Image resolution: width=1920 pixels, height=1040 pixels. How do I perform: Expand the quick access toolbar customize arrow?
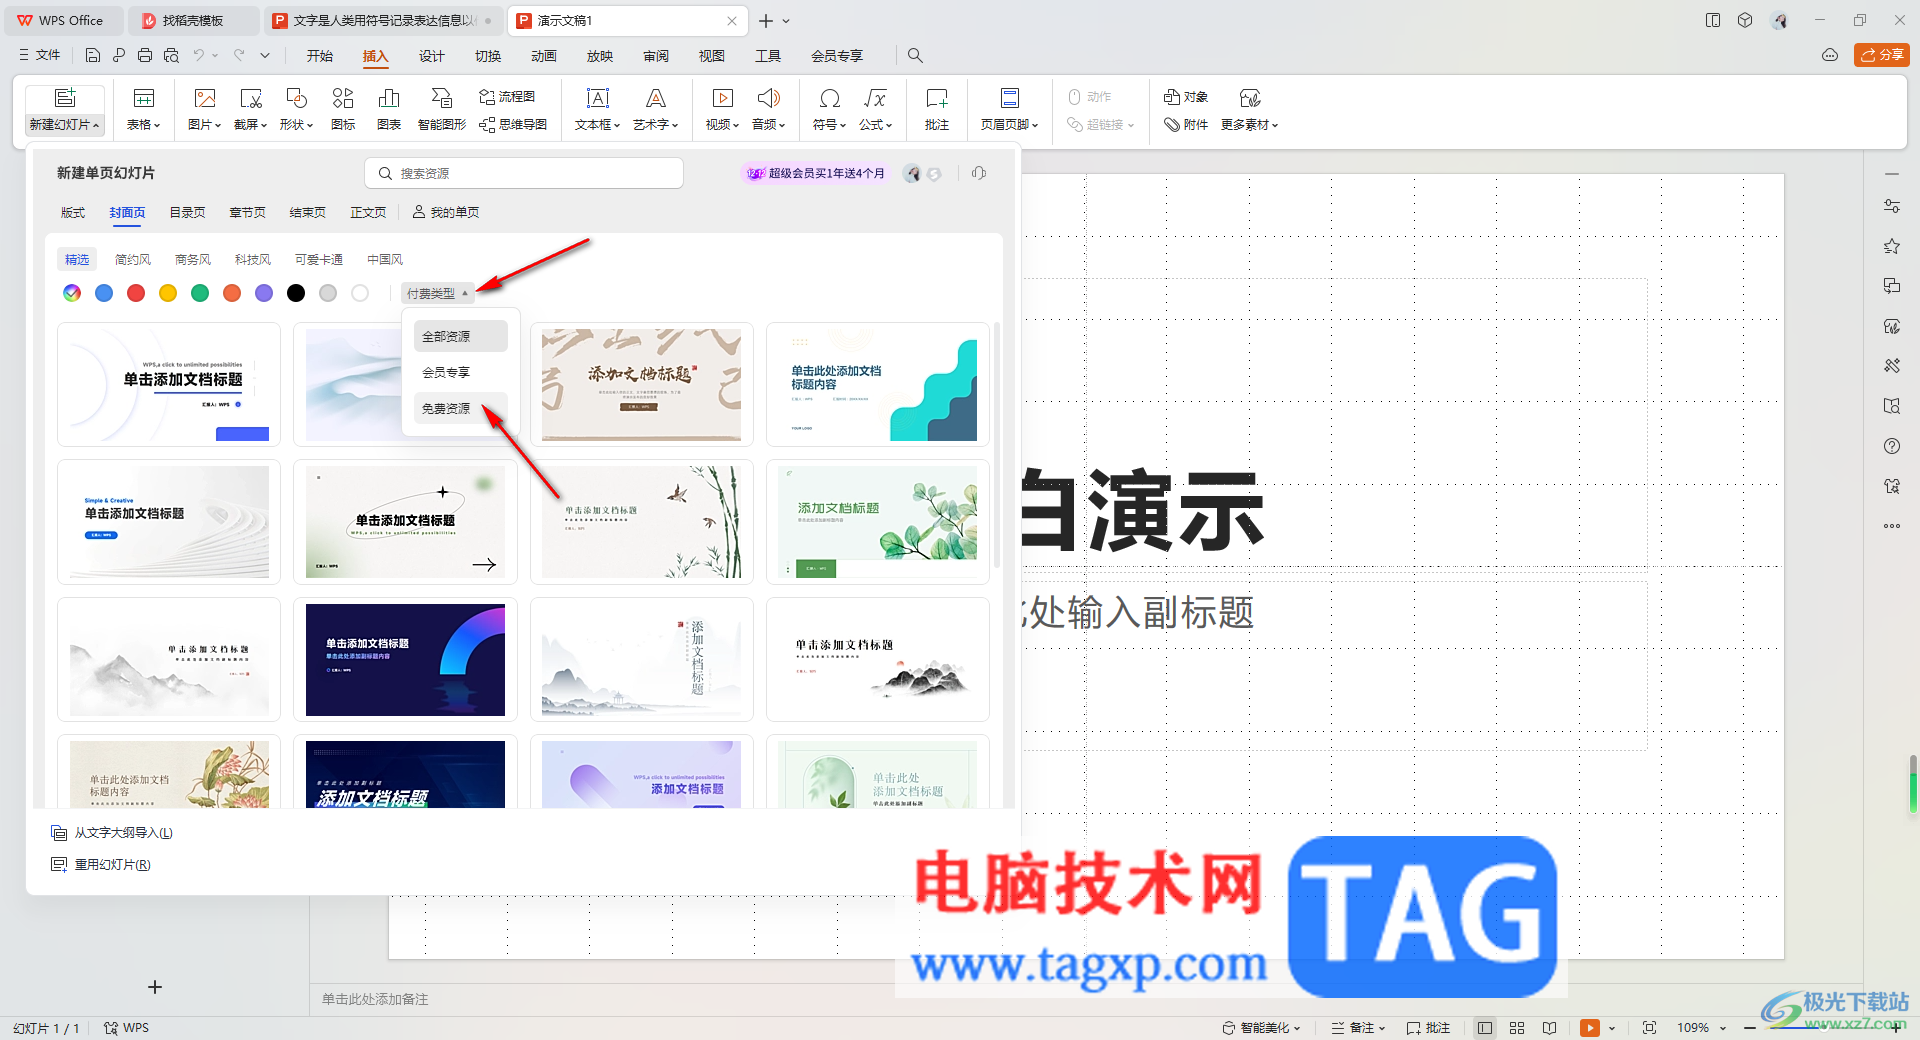tap(265, 56)
